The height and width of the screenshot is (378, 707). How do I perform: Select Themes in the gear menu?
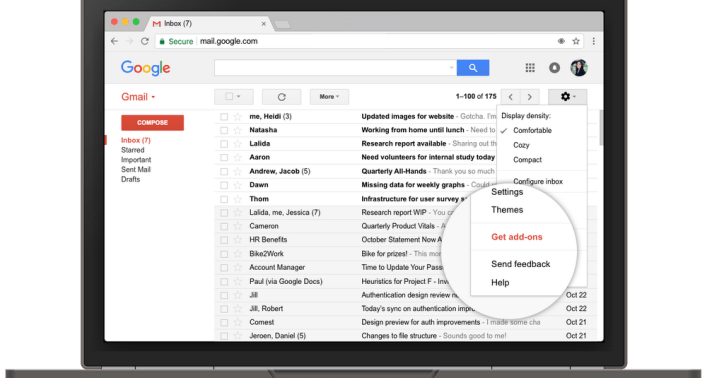(x=507, y=210)
